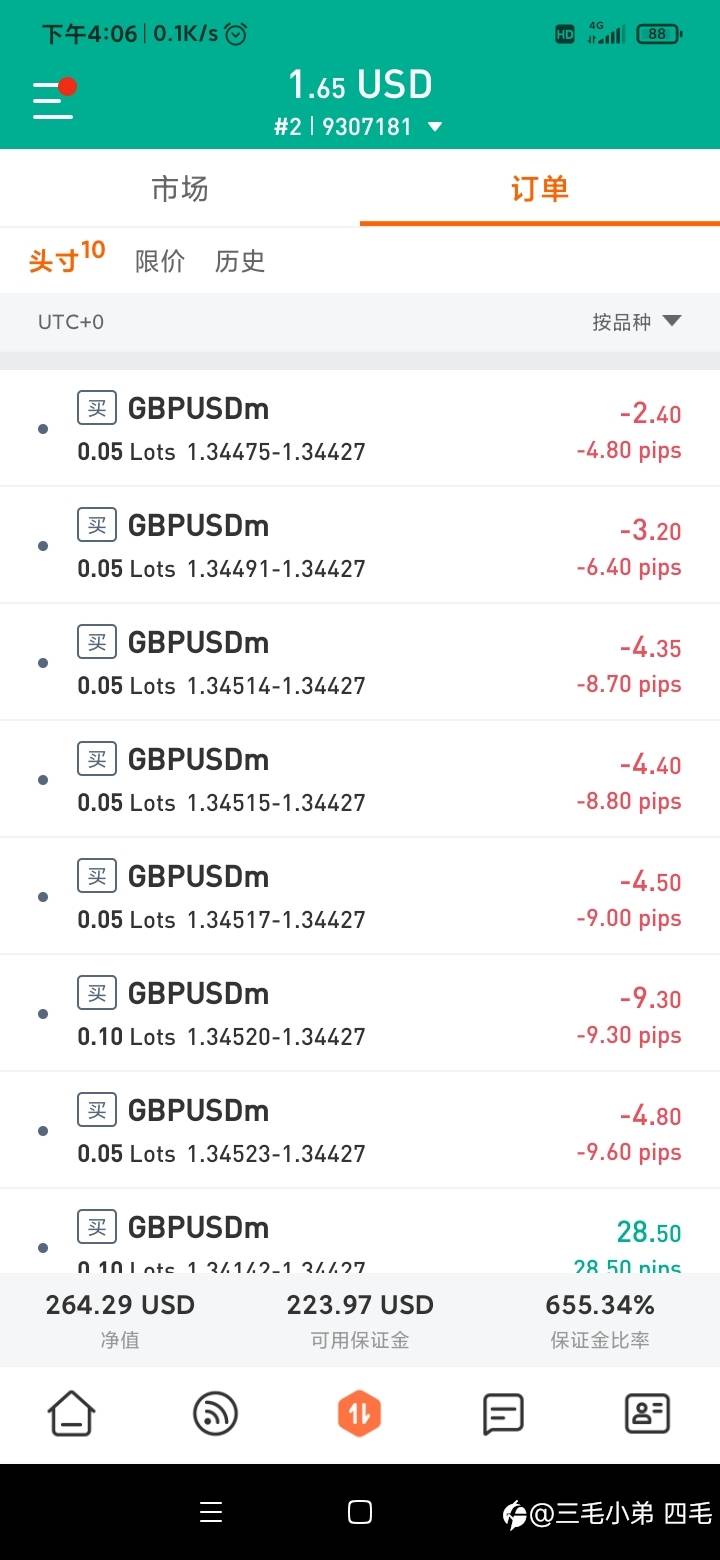The height and width of the screenshot is (1560, 720).
Task: Switch to 限价 pending orders
Action: point(160,261)
